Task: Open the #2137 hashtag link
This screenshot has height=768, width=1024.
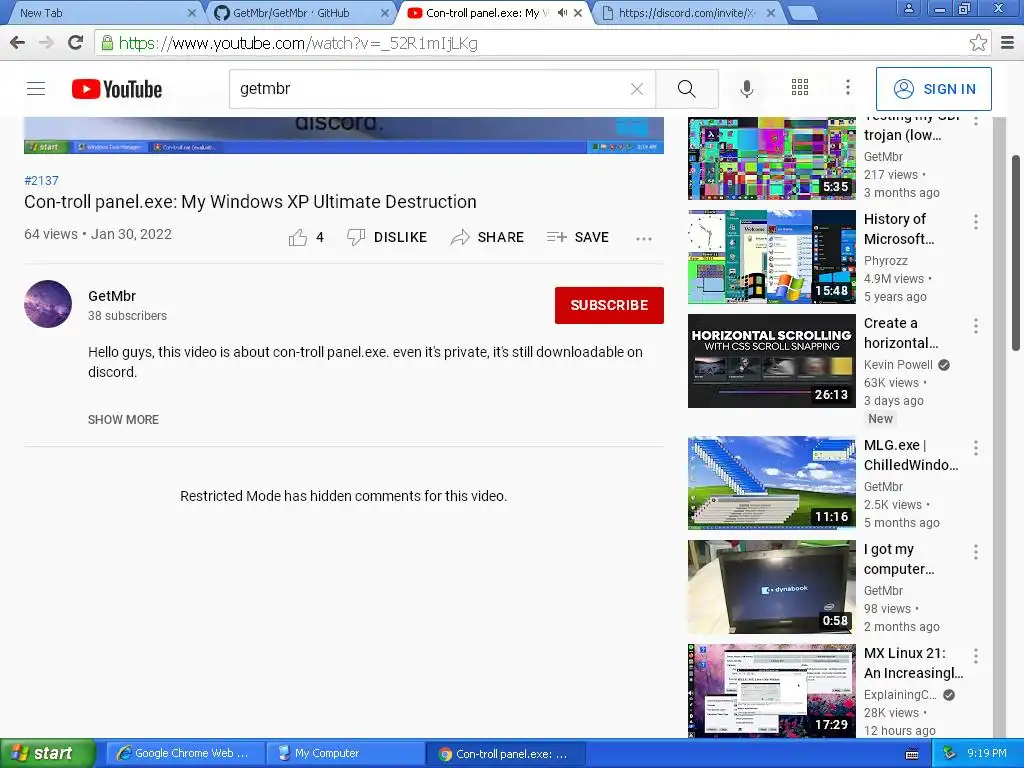Action: point(41,181)
